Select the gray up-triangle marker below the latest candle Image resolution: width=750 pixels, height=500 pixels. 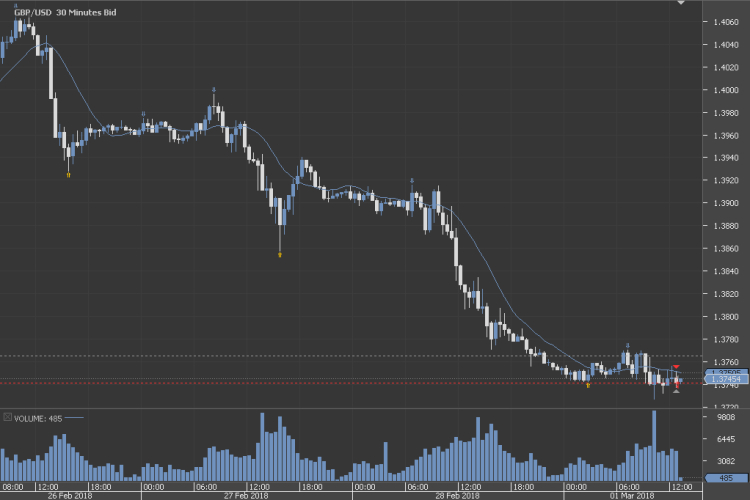coord(676,391)
